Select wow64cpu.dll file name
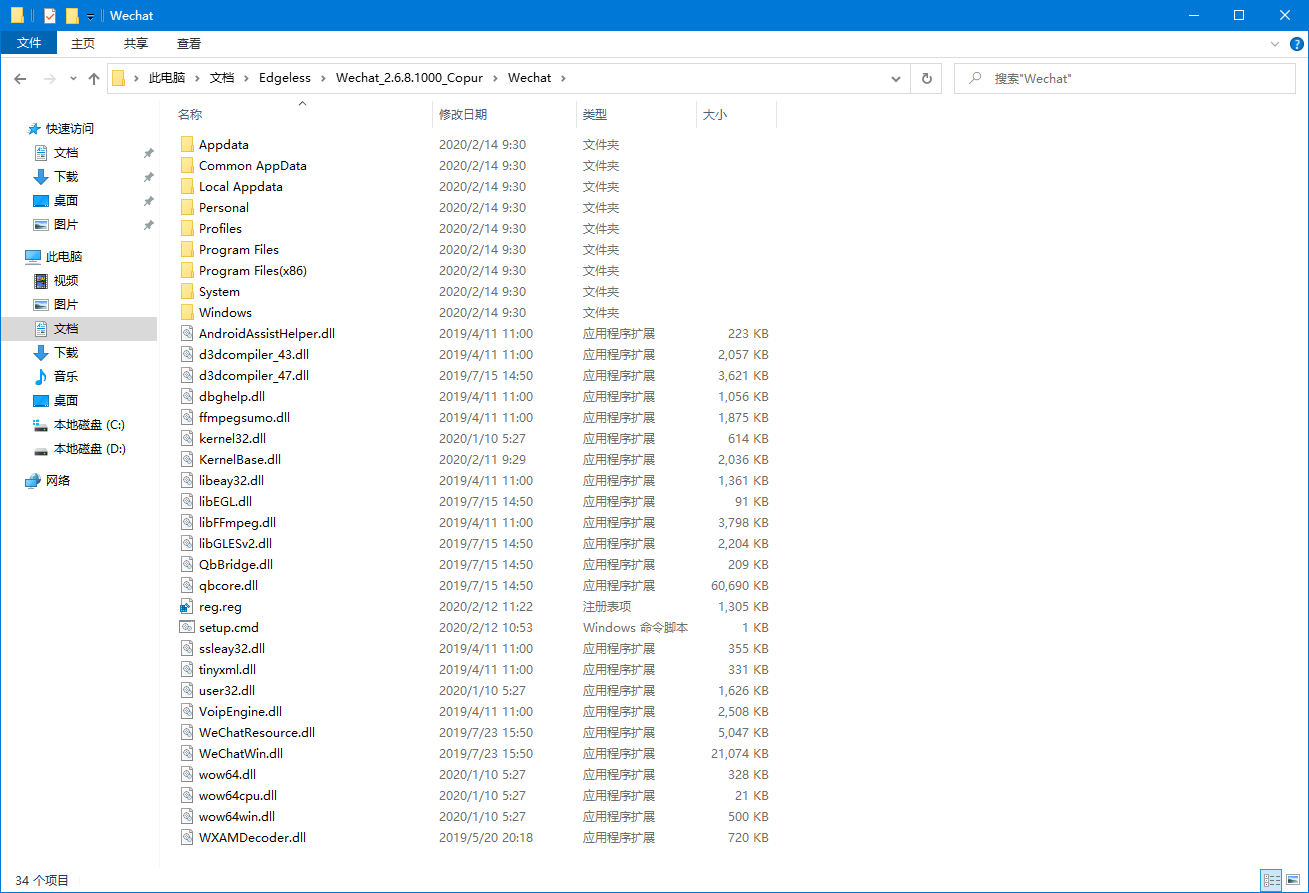 (x=238, y=796)
